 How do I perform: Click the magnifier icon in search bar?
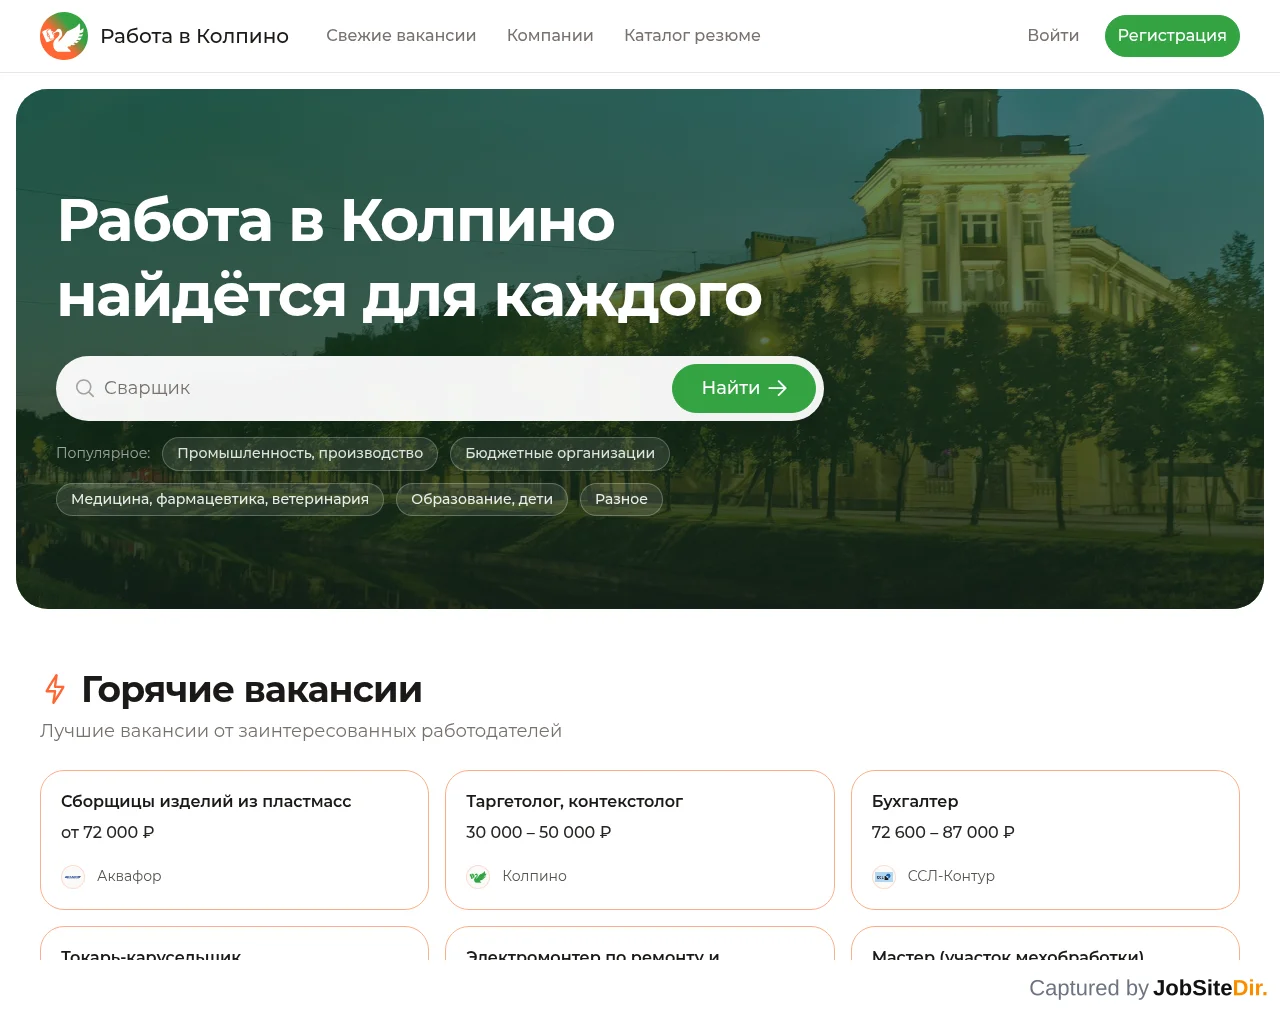[85, 388]
